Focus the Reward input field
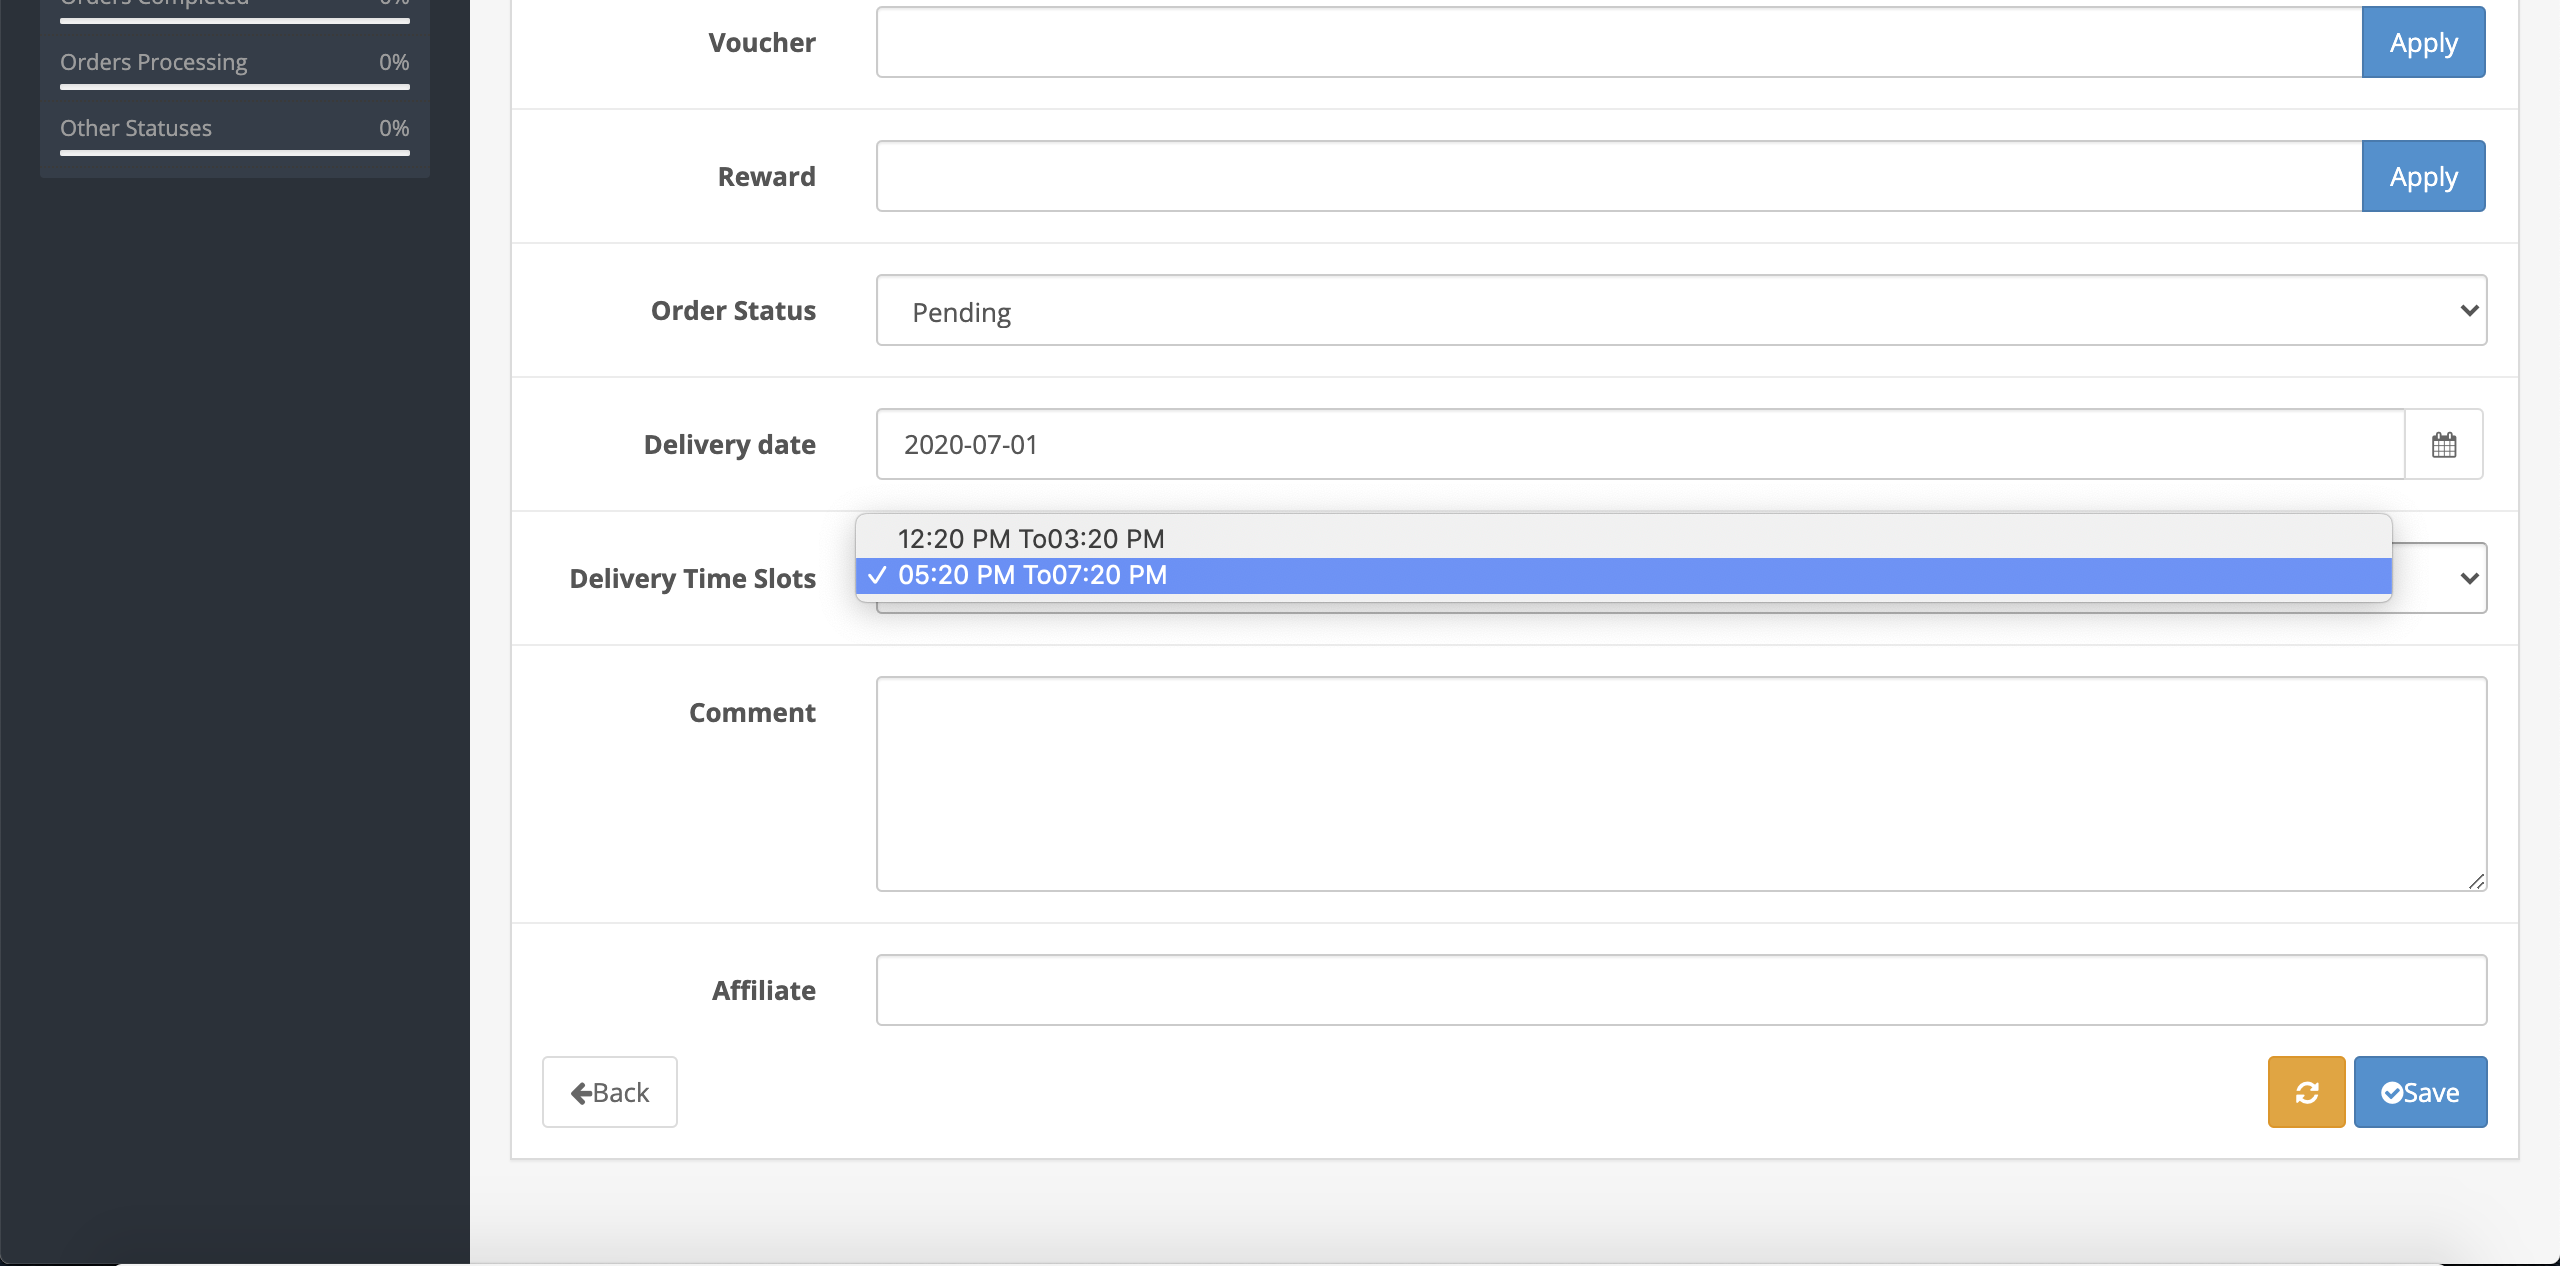 (1619, 176)
